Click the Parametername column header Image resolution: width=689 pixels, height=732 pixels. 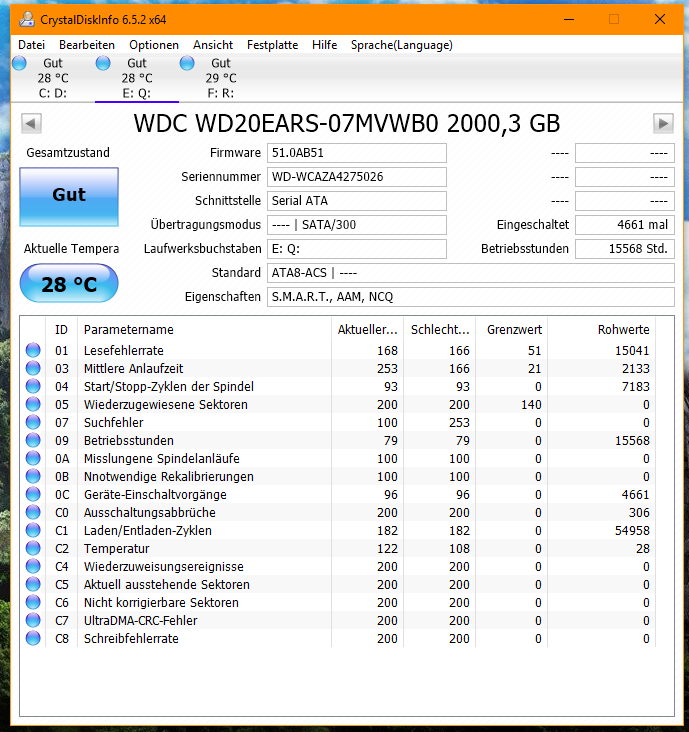(x=204, y=330)
